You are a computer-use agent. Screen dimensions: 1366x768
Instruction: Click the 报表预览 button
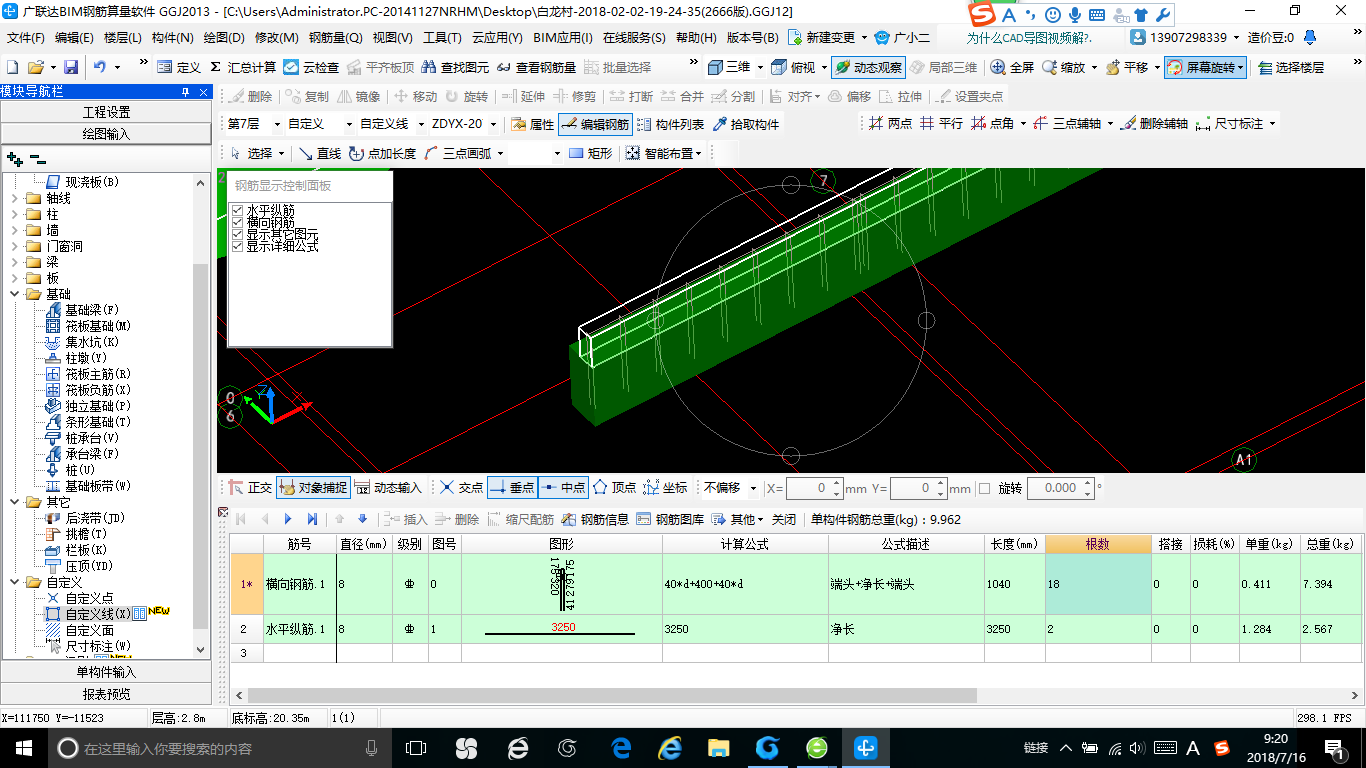click(106, 694)
